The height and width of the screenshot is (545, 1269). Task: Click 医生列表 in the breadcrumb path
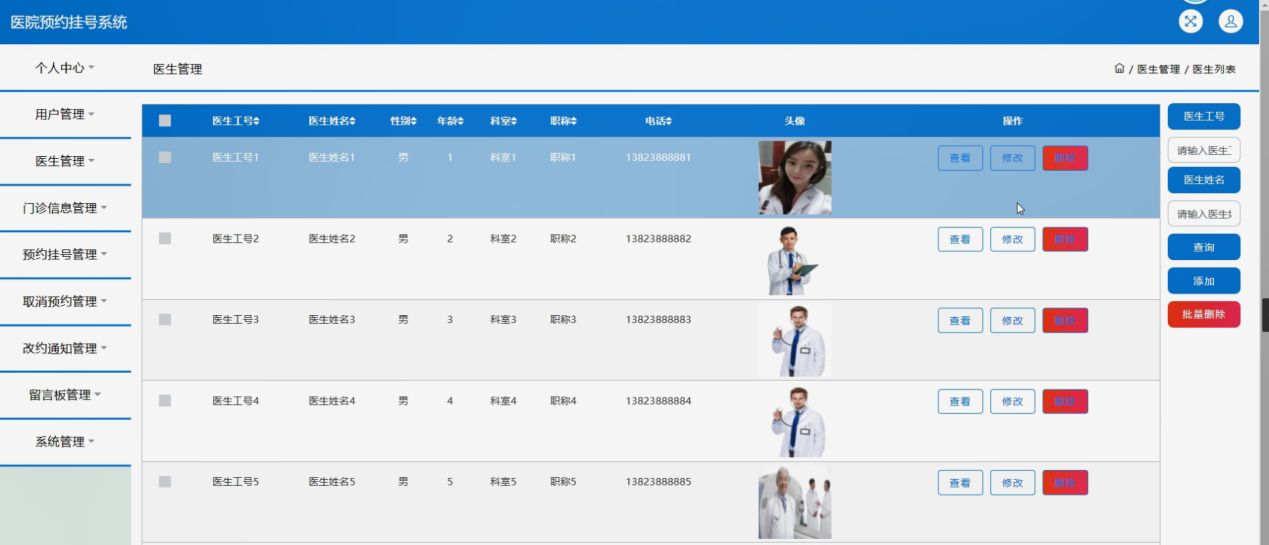[x=1213, y=69]
